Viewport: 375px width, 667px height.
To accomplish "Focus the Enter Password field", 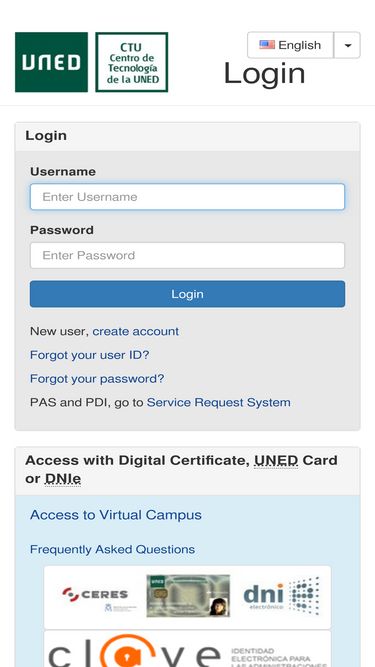I will 188,255.
